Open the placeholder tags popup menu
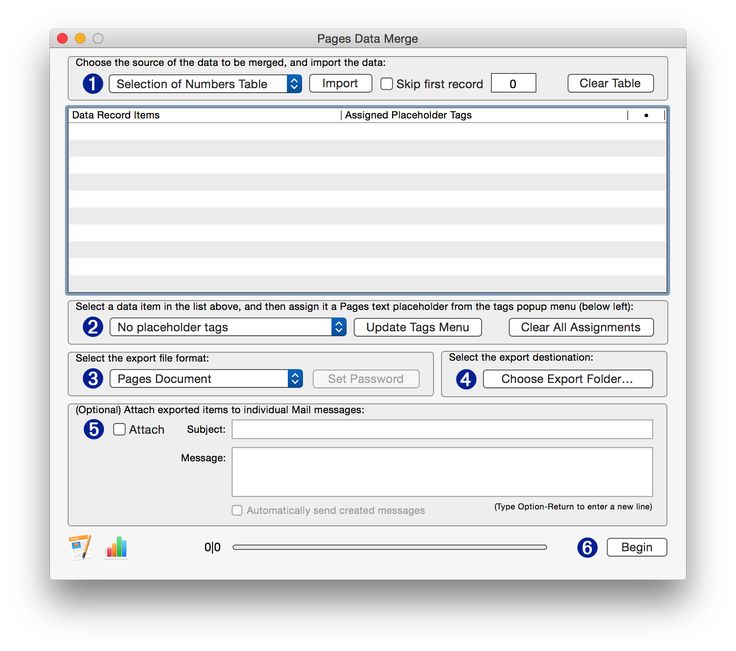The width and height of the screenshot is (736, 651). [x=228, y=327]
